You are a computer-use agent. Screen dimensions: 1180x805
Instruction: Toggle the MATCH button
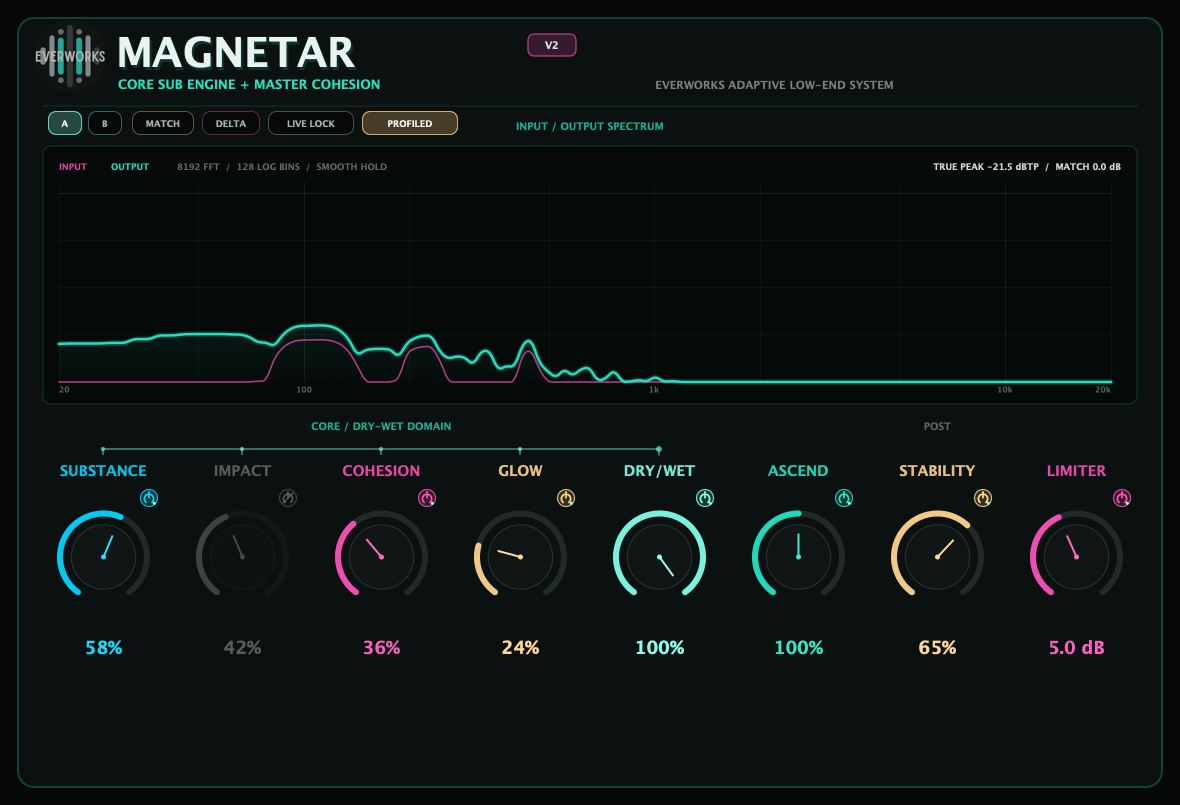pos(163,123)
